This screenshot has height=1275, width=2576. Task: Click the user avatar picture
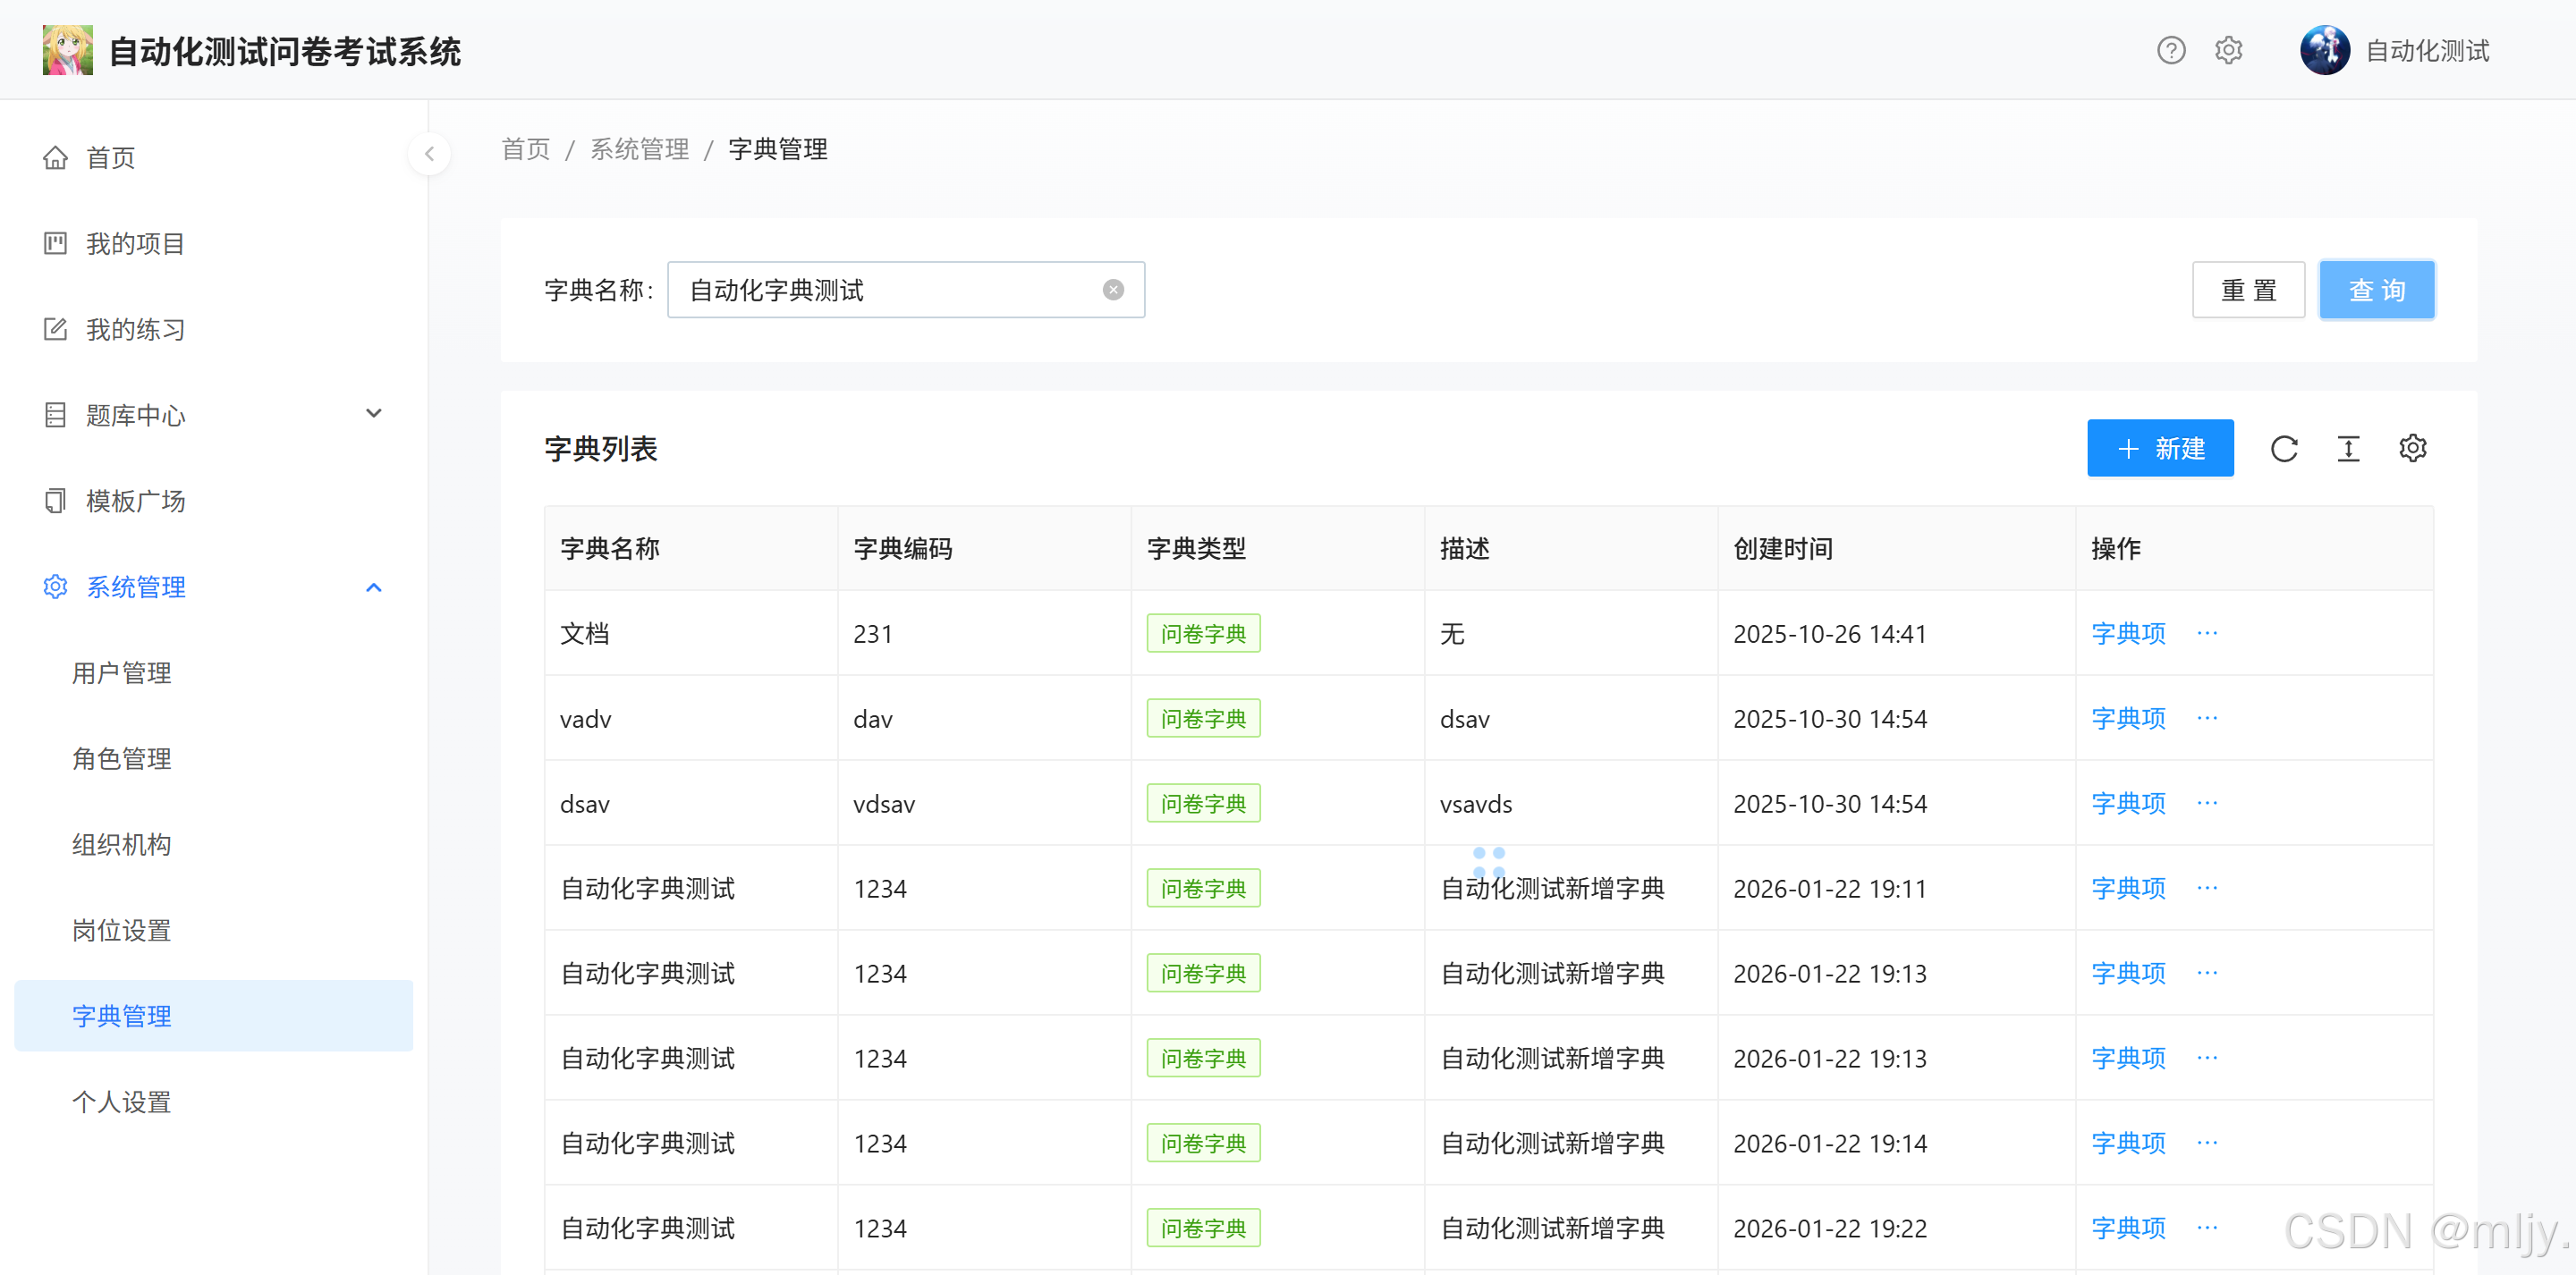(x=2324, y=50)
